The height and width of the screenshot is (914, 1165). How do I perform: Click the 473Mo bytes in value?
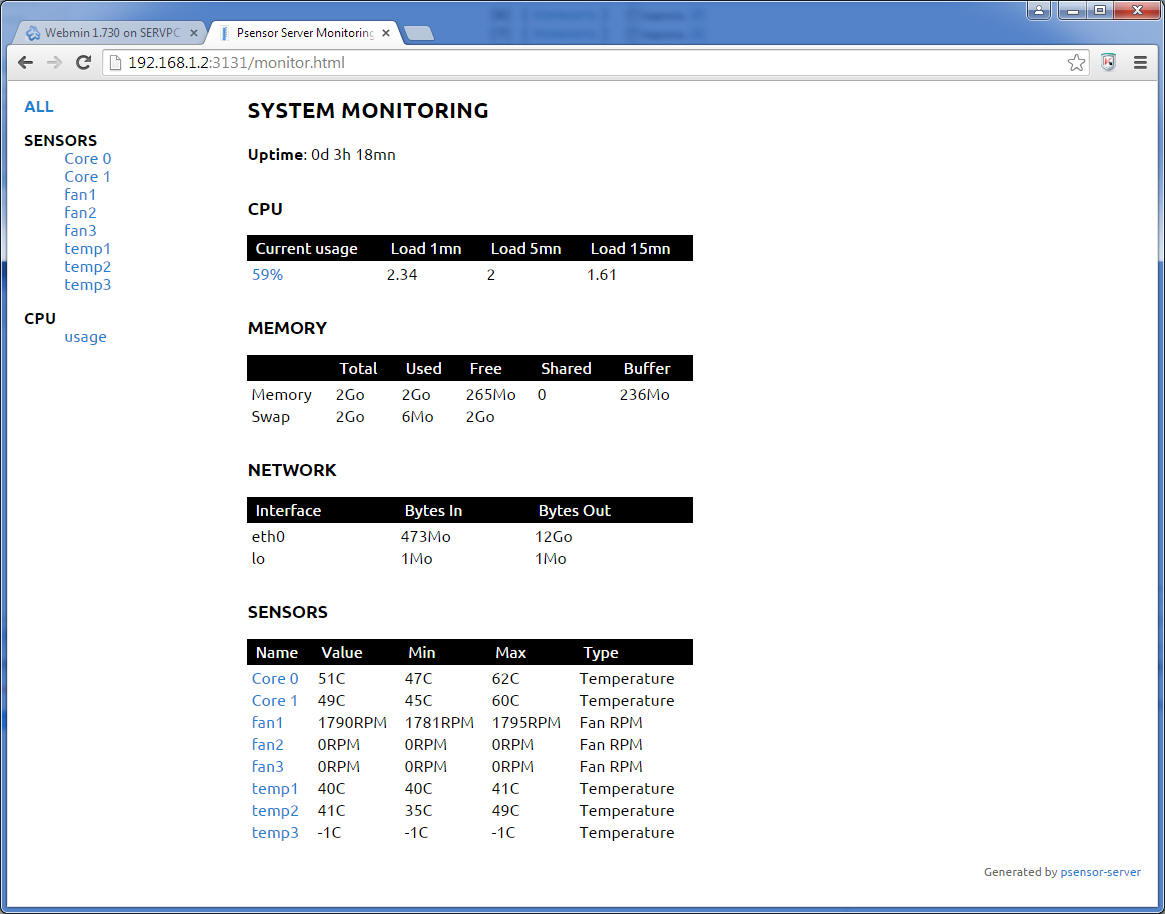click(426, 537)
